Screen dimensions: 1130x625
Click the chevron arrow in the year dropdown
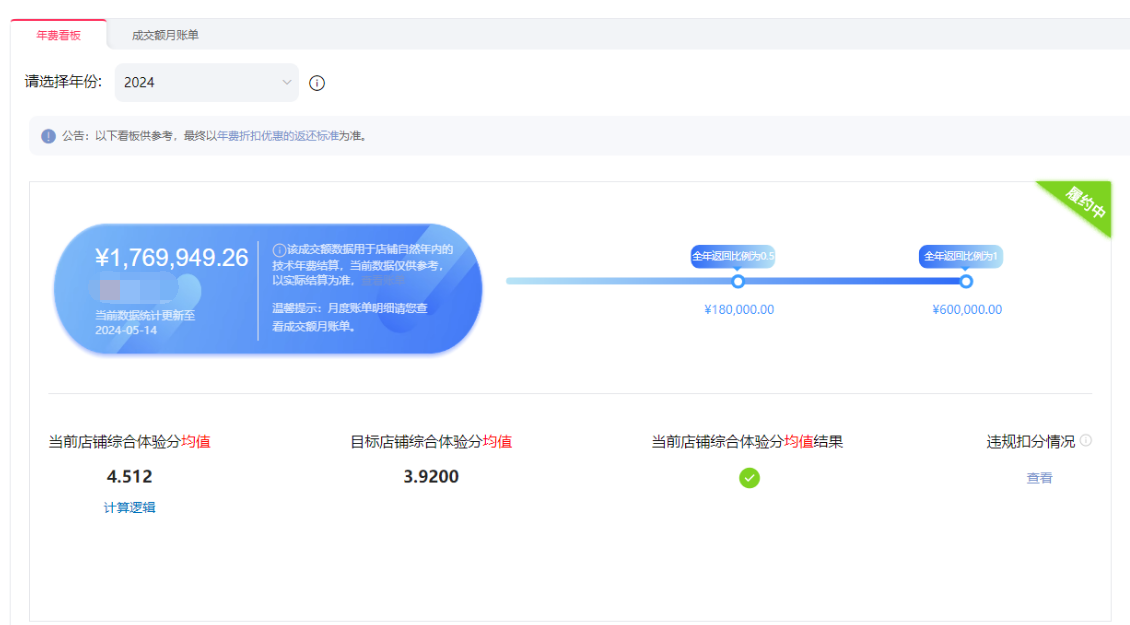click(286, 83)
